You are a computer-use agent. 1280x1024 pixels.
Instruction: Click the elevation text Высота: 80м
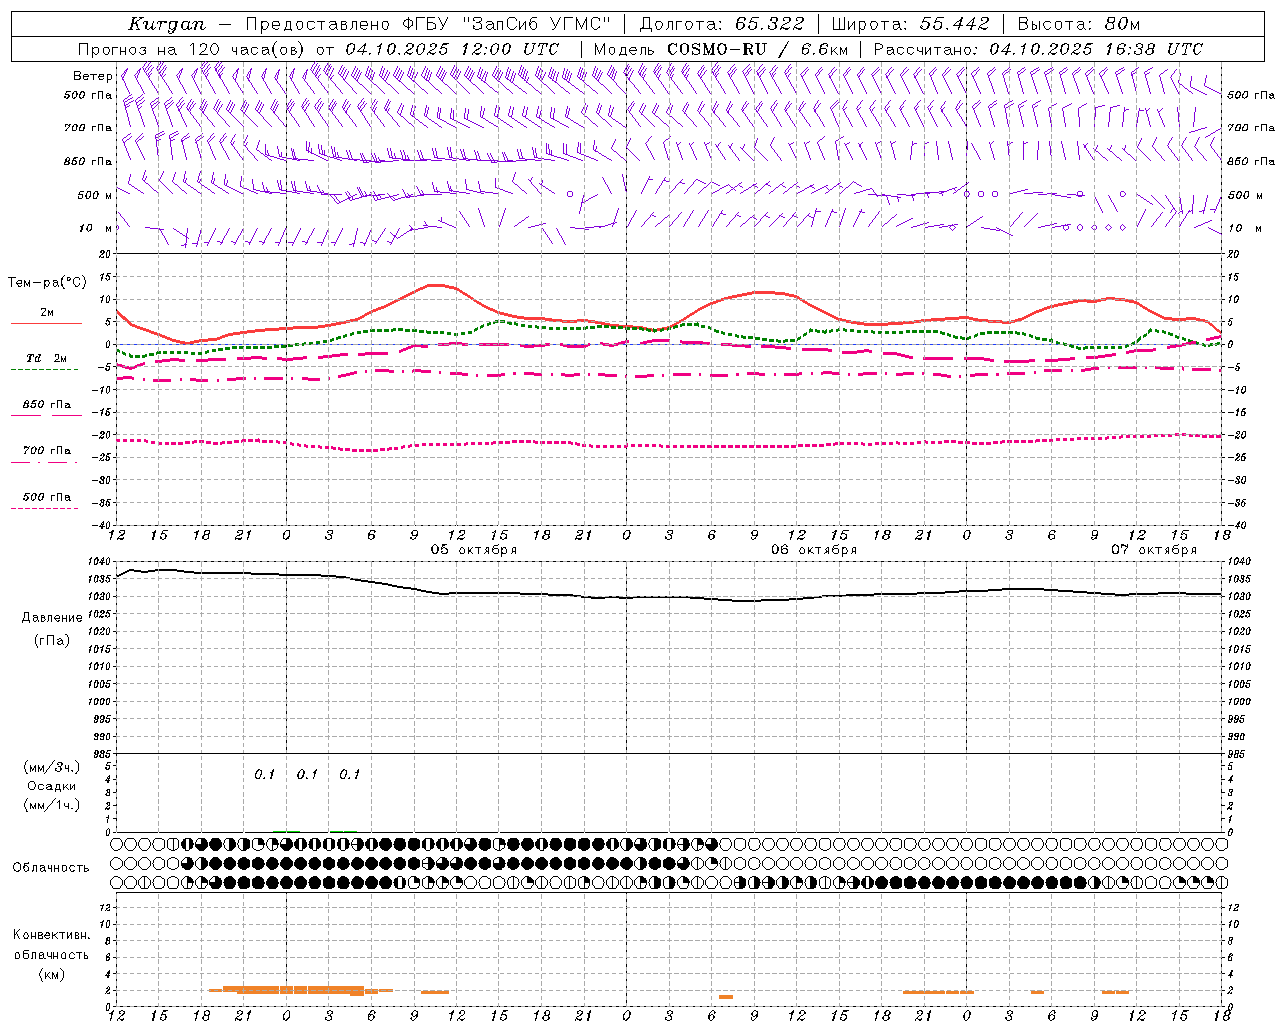click(x=1079, y=24)
